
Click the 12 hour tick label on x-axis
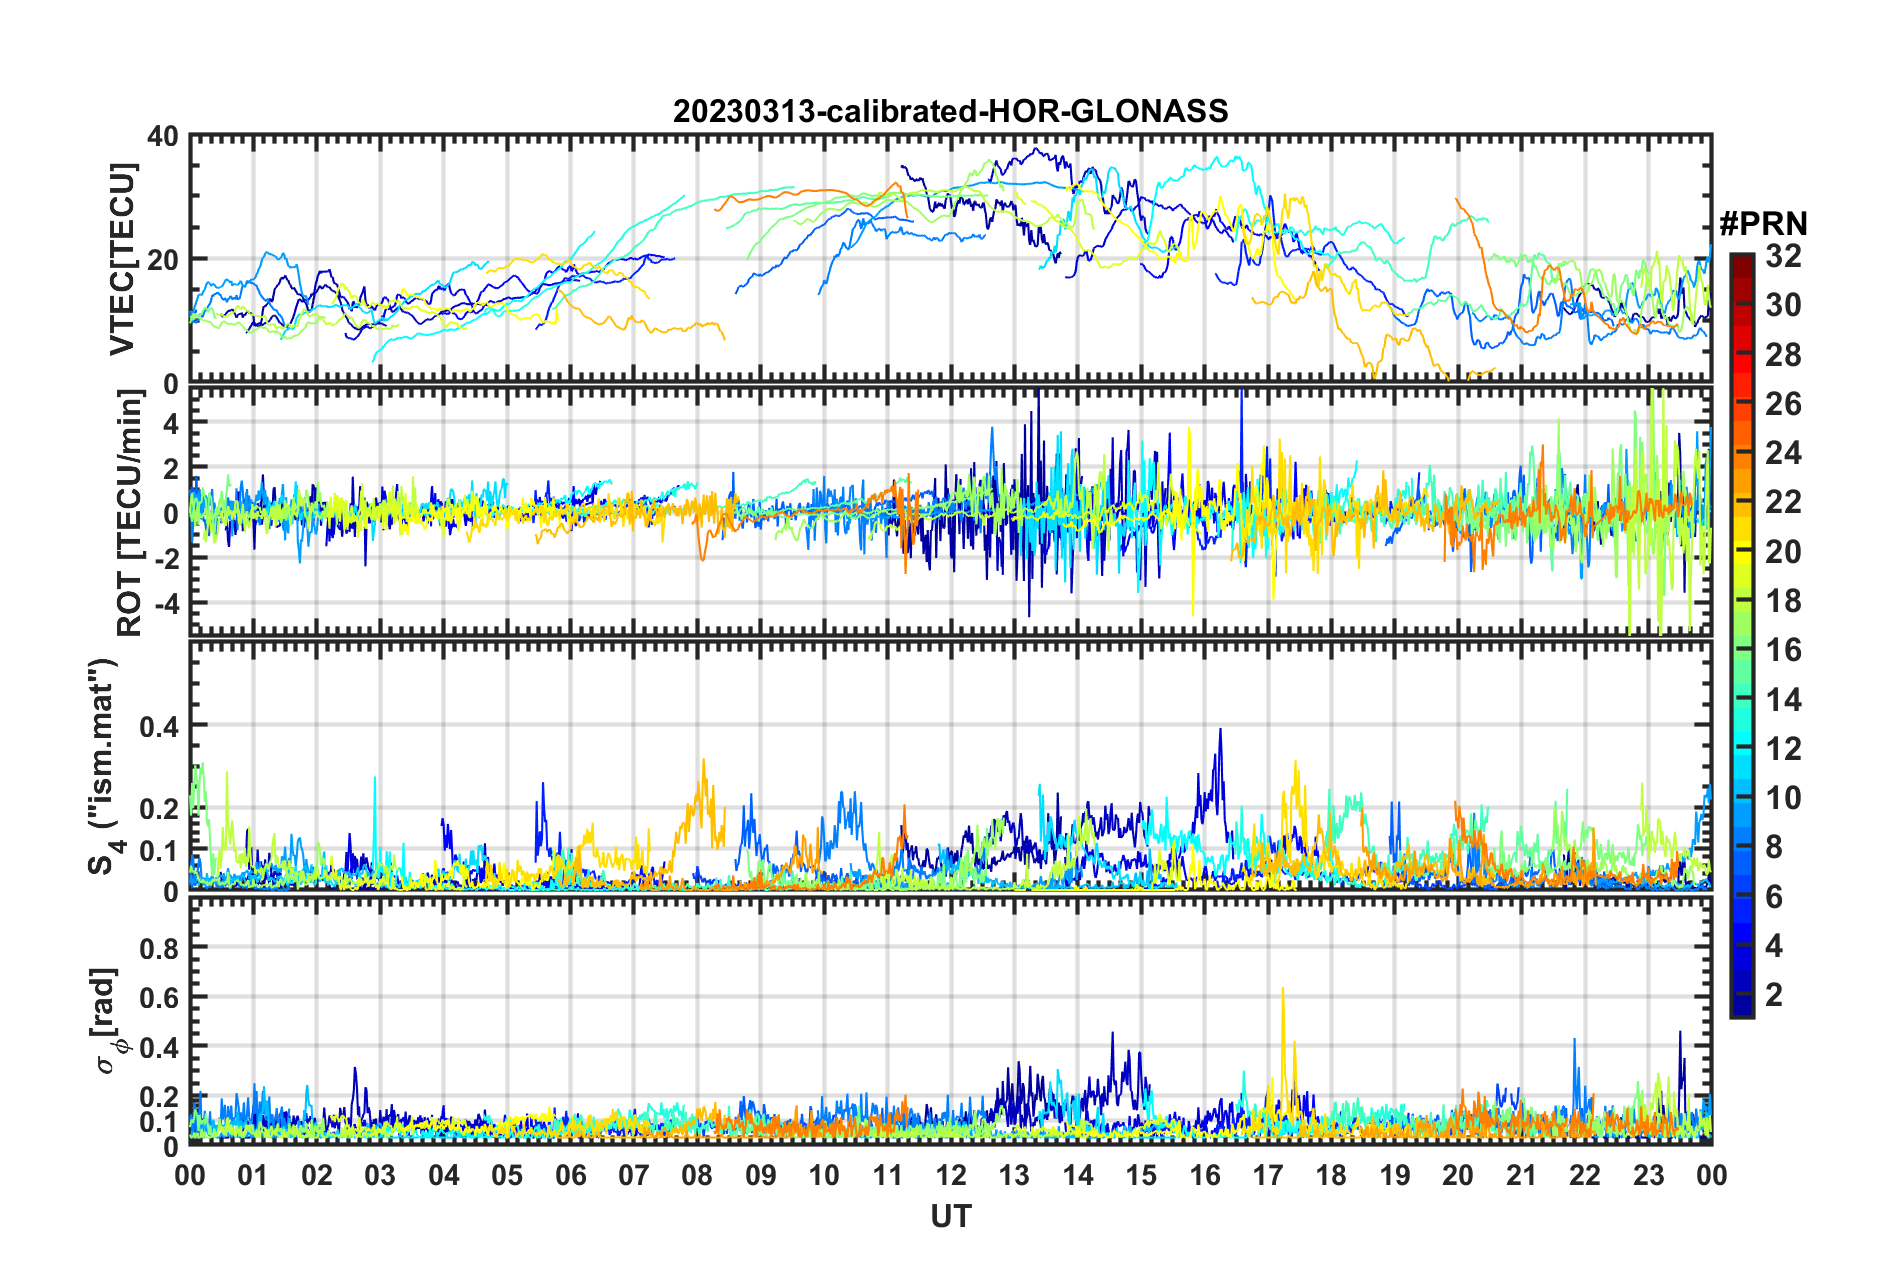951,1175
